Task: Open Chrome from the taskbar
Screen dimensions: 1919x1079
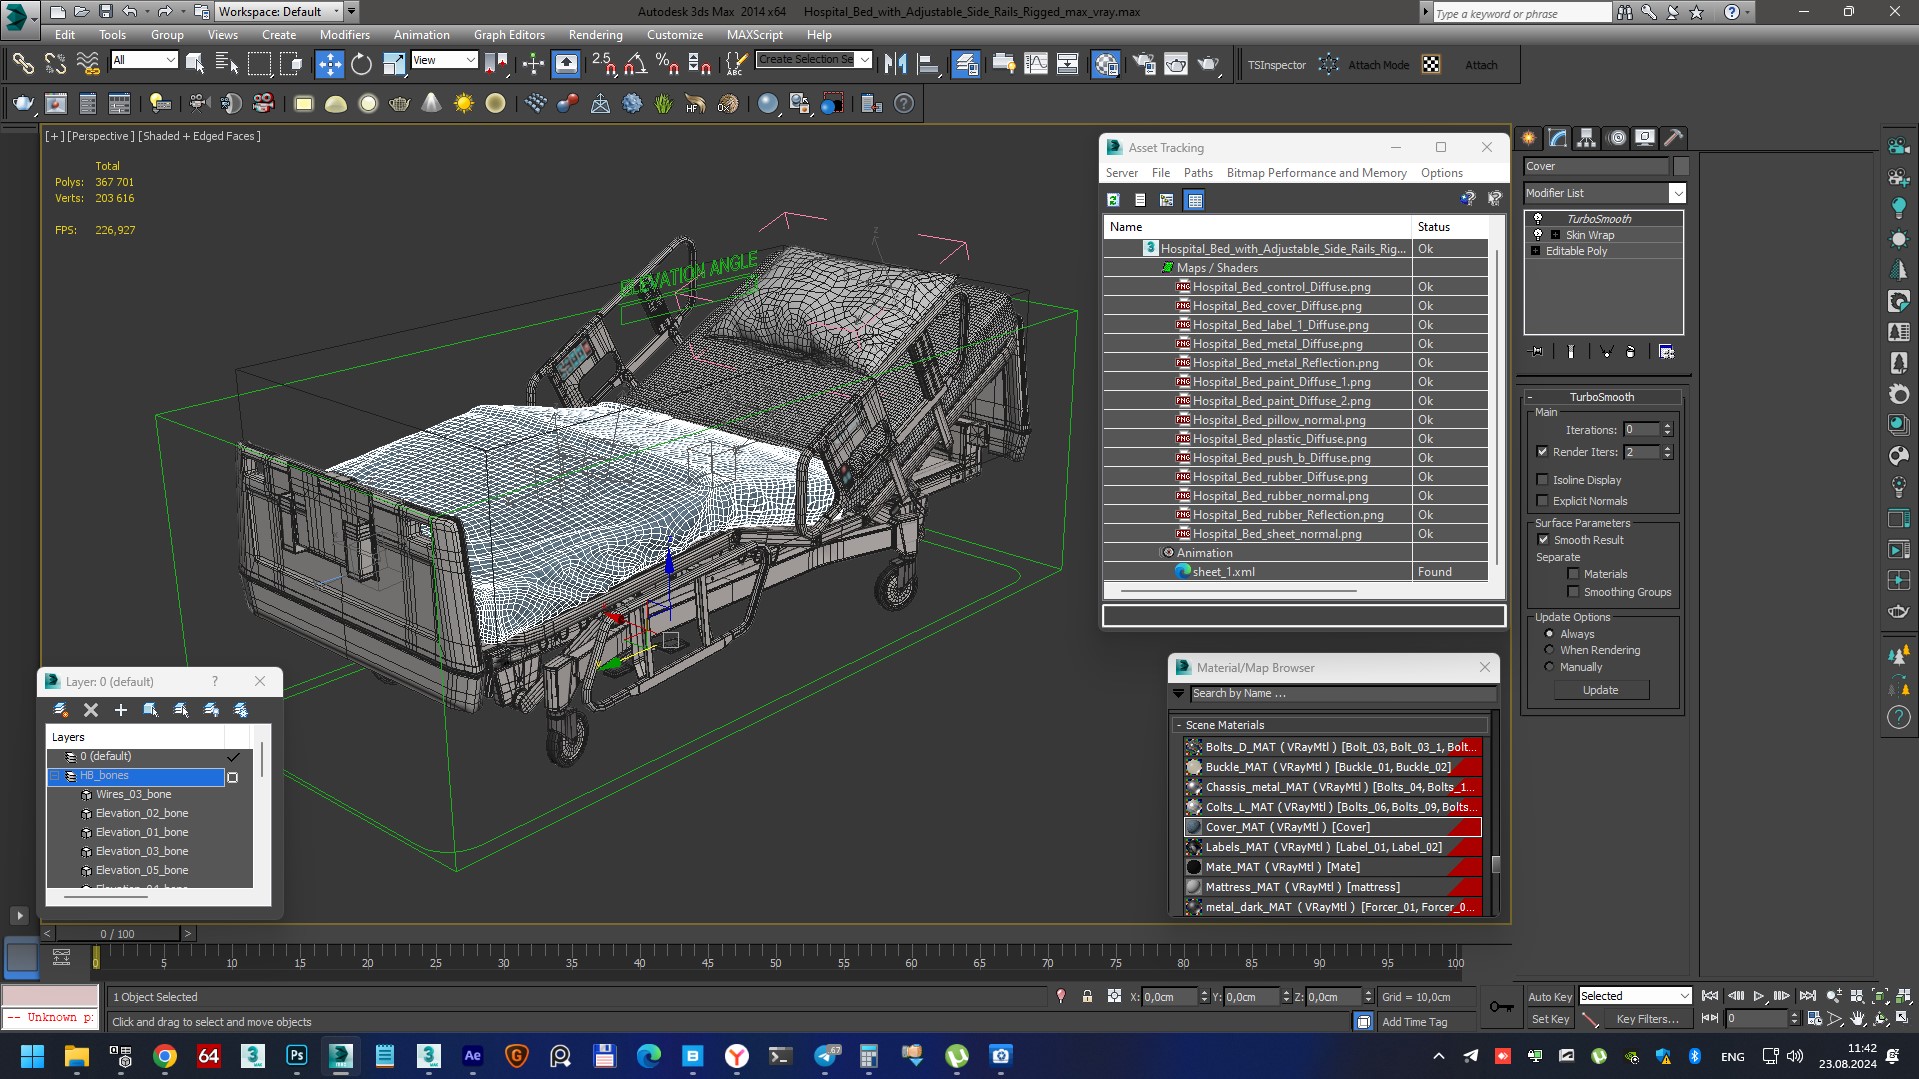Action: [165, 1056]
